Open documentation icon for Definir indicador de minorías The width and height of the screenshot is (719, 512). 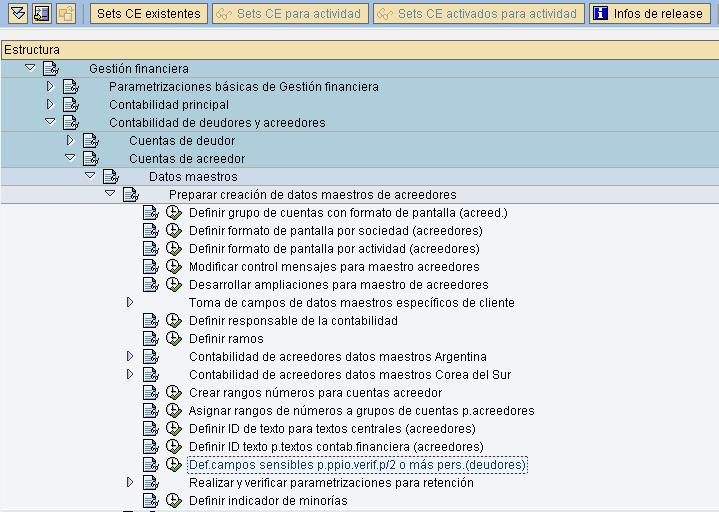coord(151,501)
